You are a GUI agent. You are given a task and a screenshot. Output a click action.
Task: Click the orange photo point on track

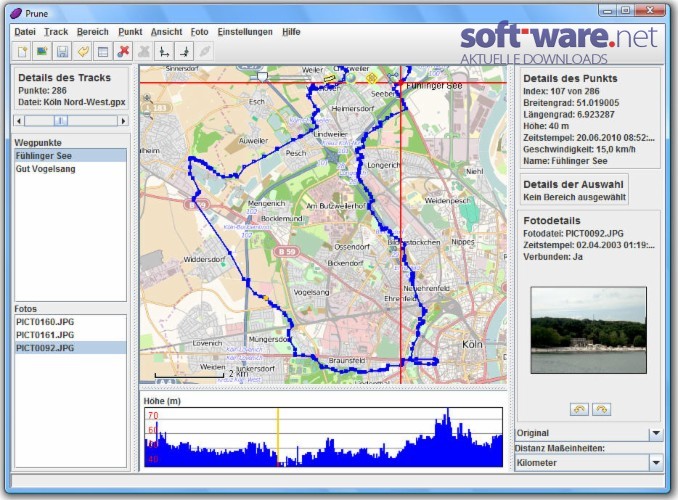click(266, 298)
